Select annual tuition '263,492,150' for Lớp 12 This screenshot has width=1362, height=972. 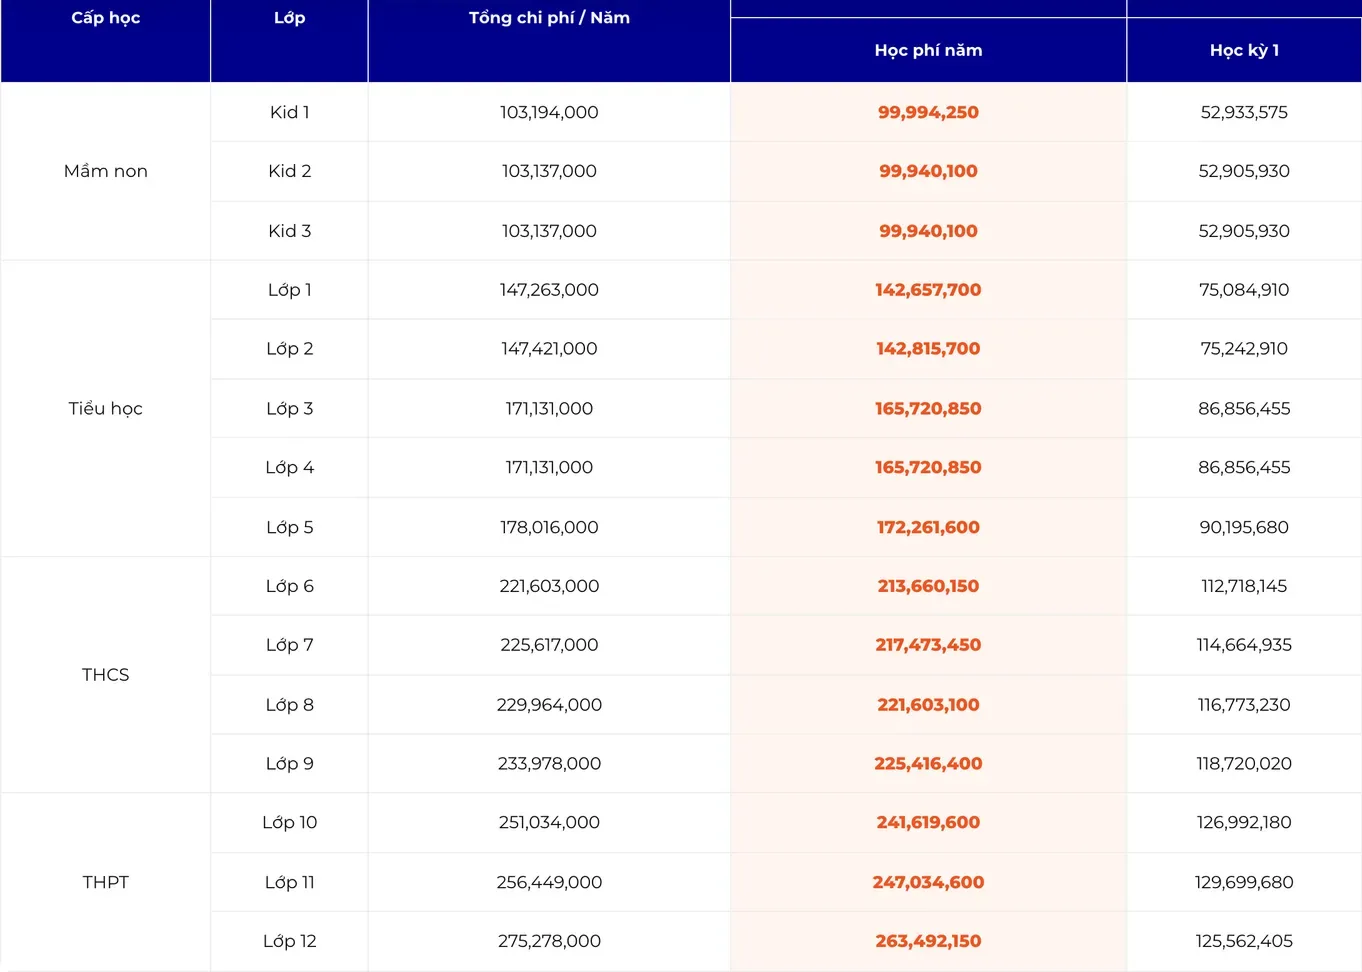[928, 941]
